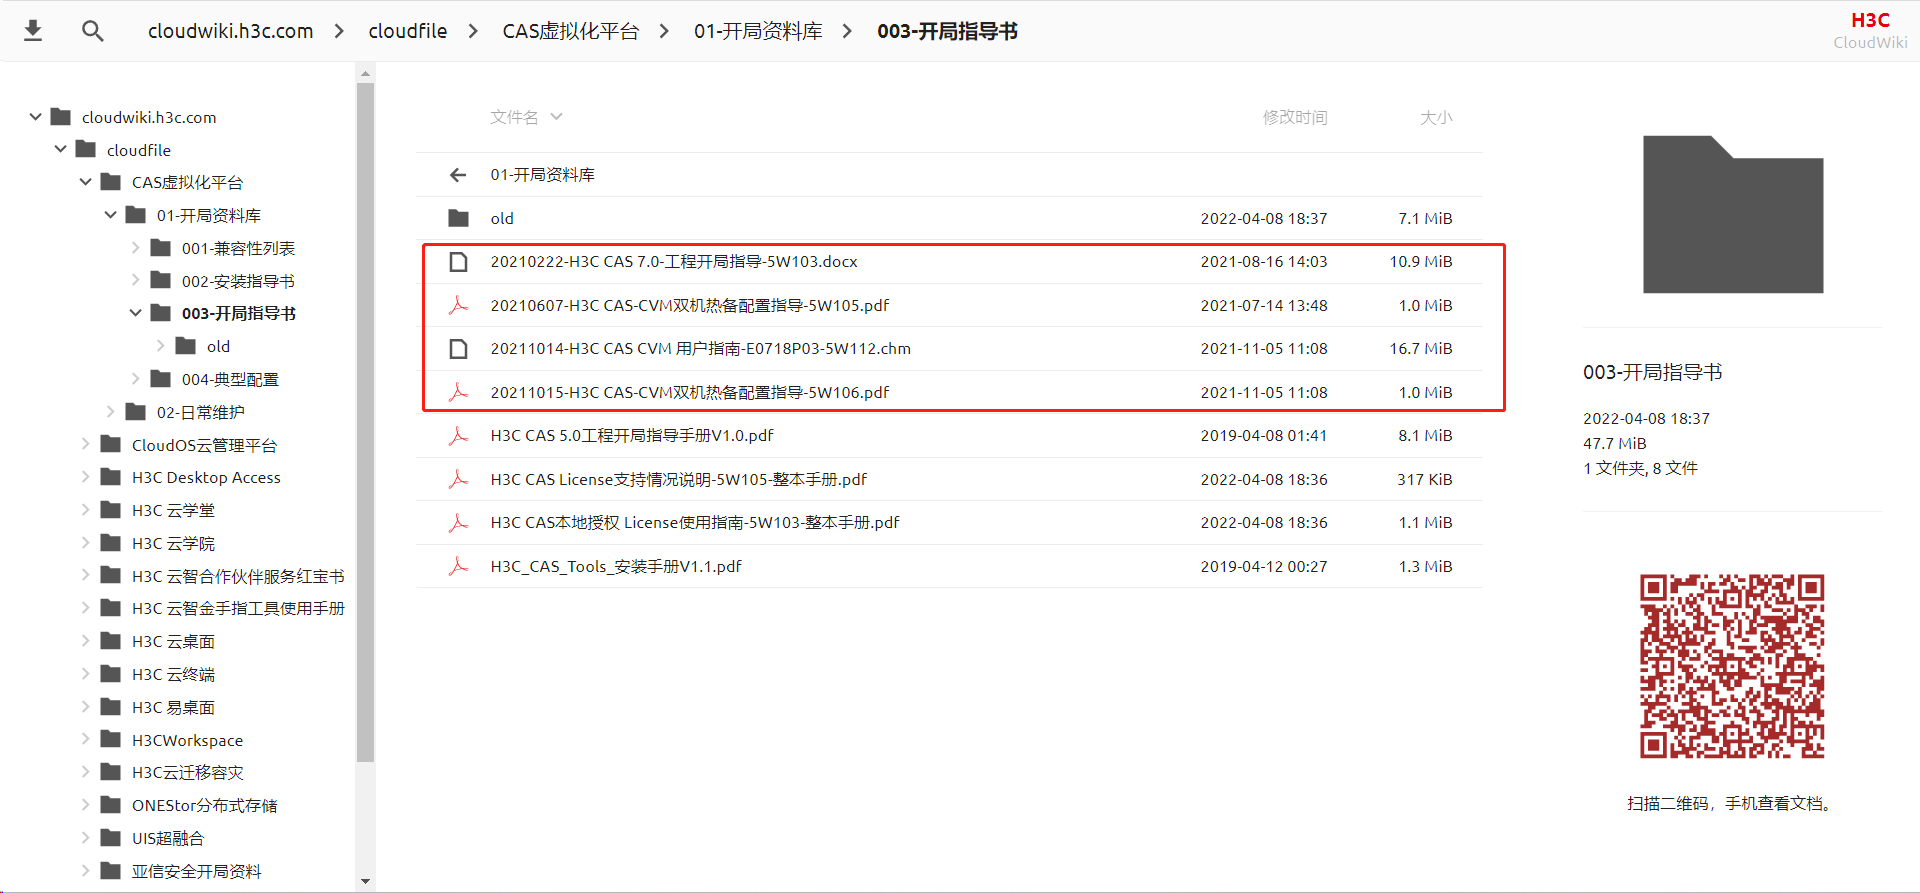
Task: Click the QR code image
Action: (x=1732, y=666)
